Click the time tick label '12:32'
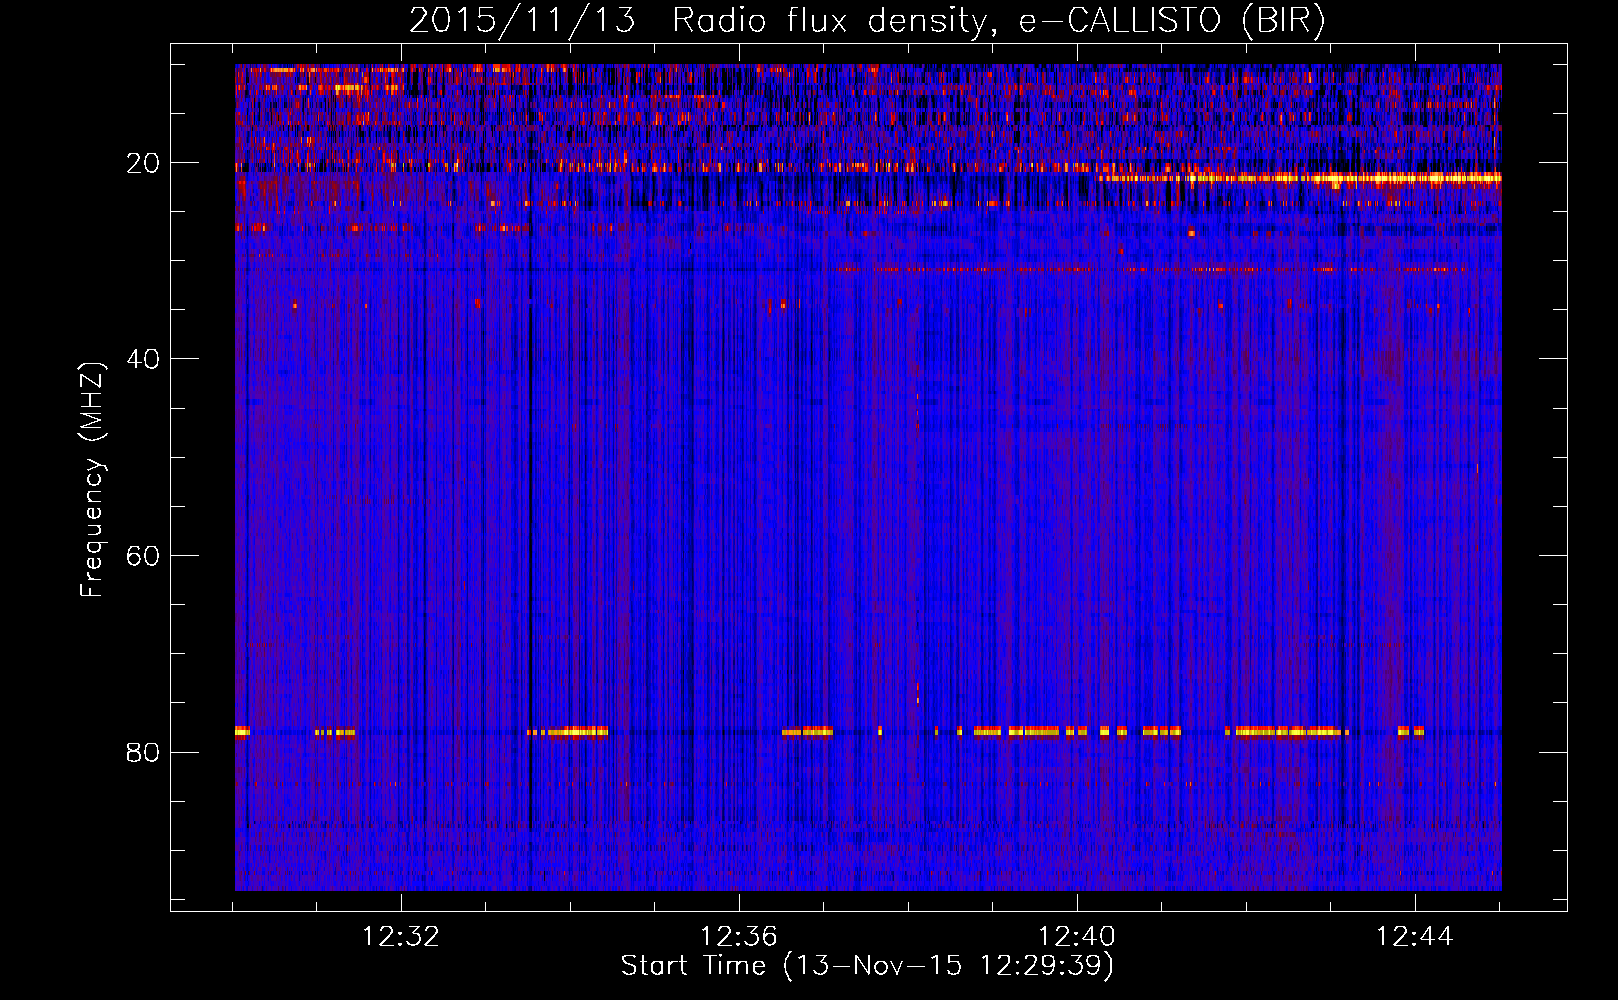The height and width of the screenshot is (1000, 1618). click(401, 937)
